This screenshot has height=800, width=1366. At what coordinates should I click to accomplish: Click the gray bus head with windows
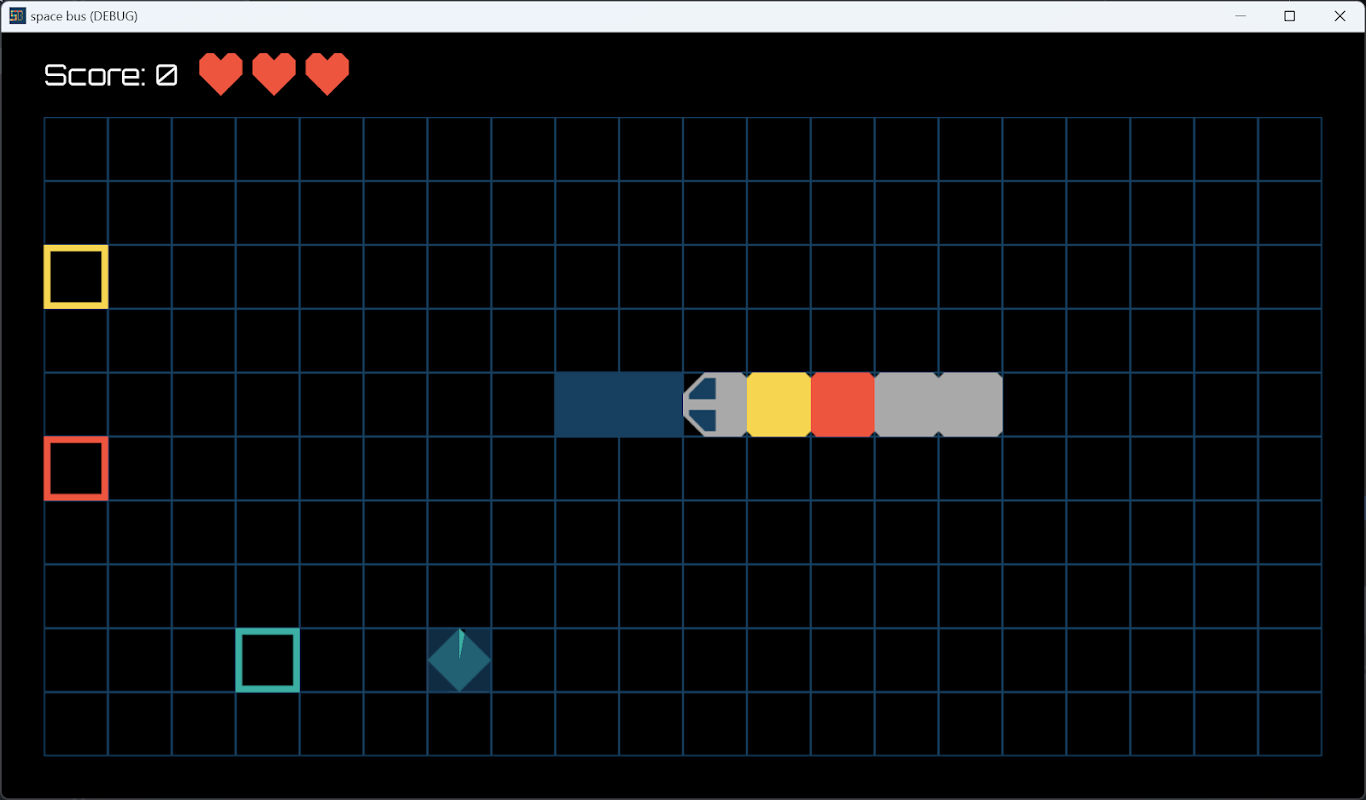coord(715,405)
